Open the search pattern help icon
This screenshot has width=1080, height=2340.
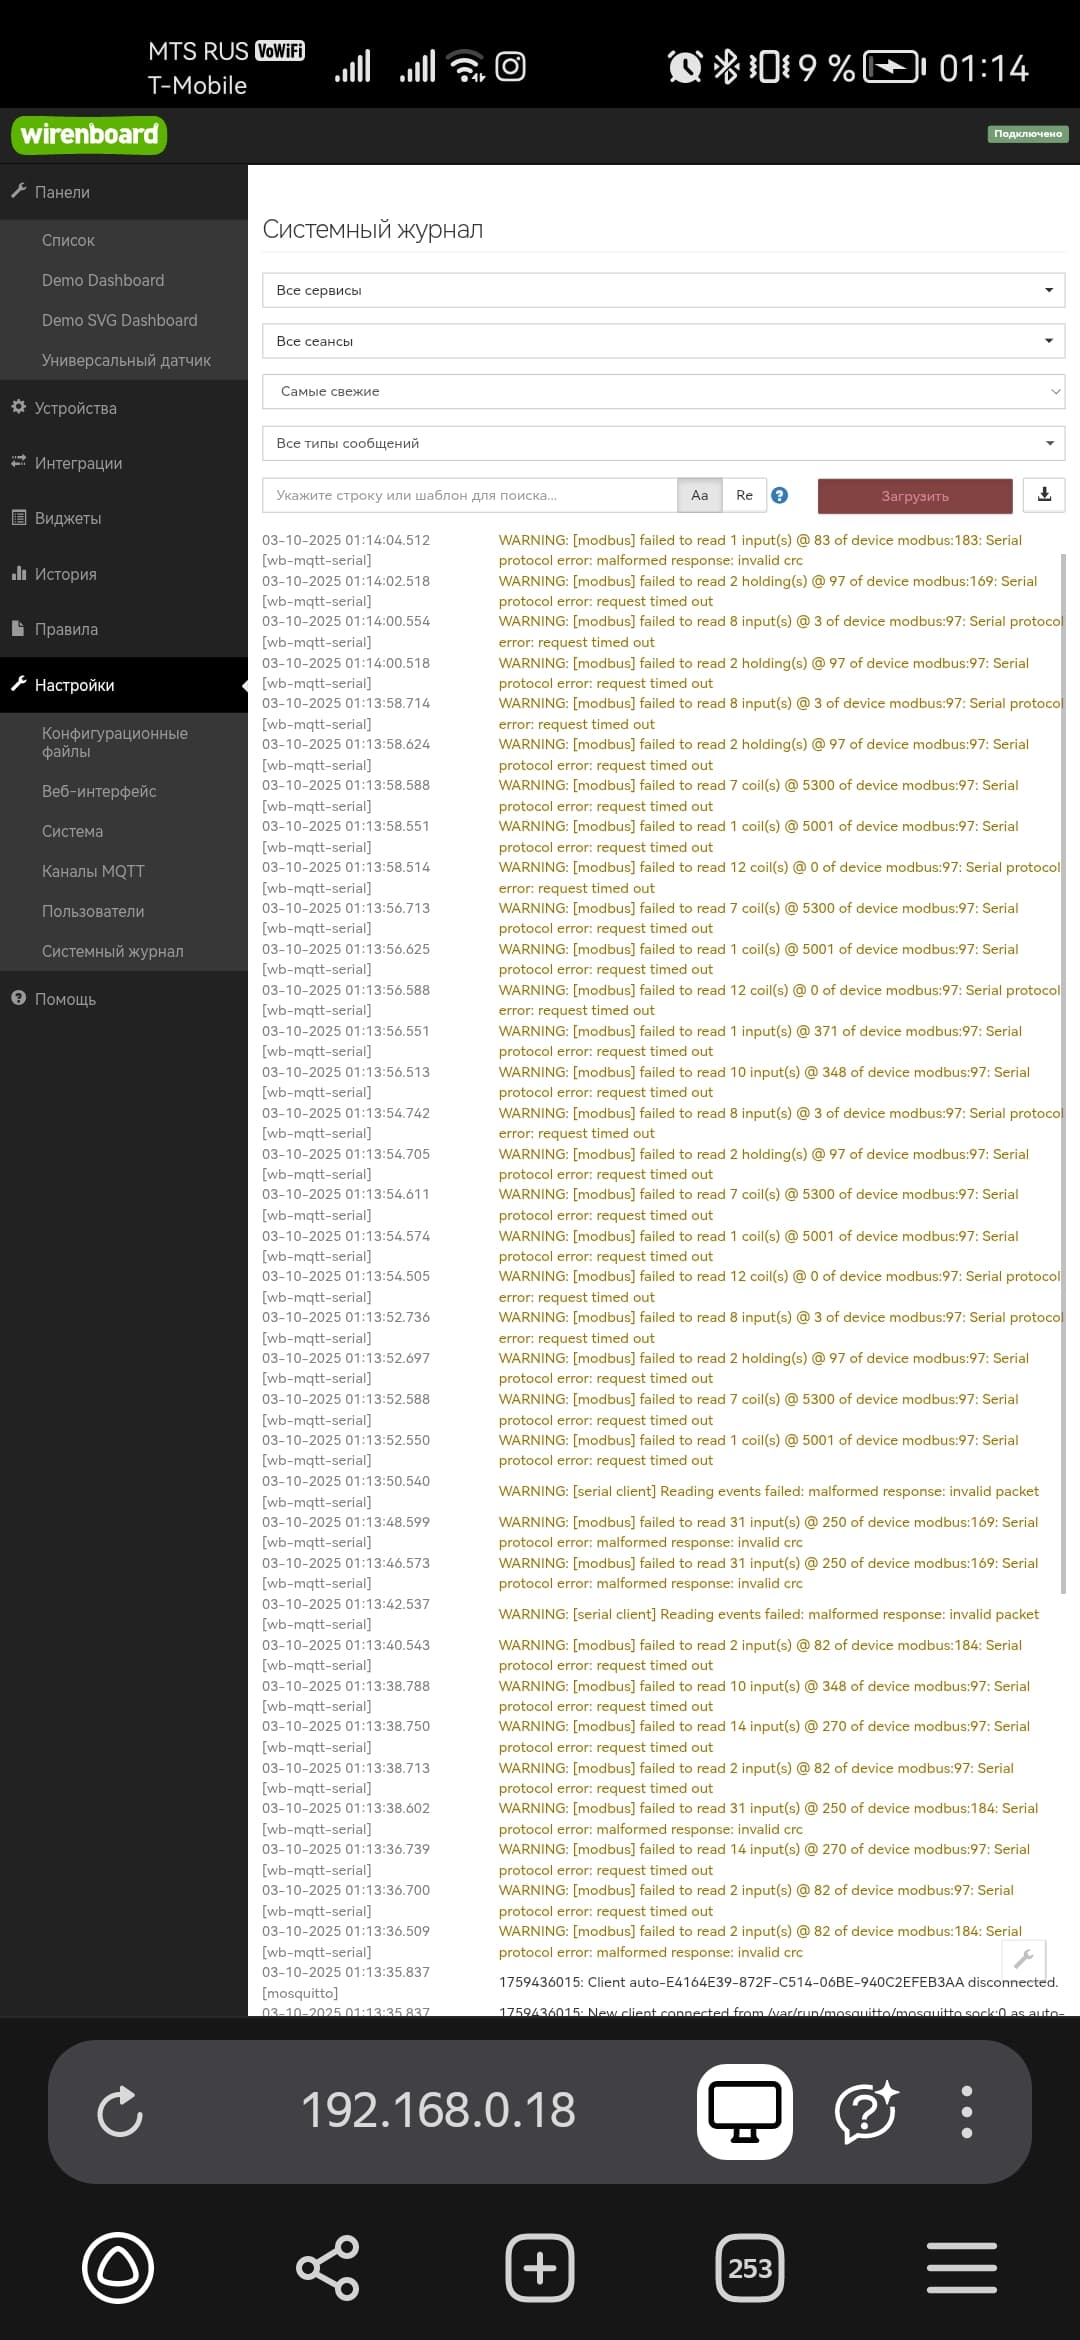(x=780, y=495)
